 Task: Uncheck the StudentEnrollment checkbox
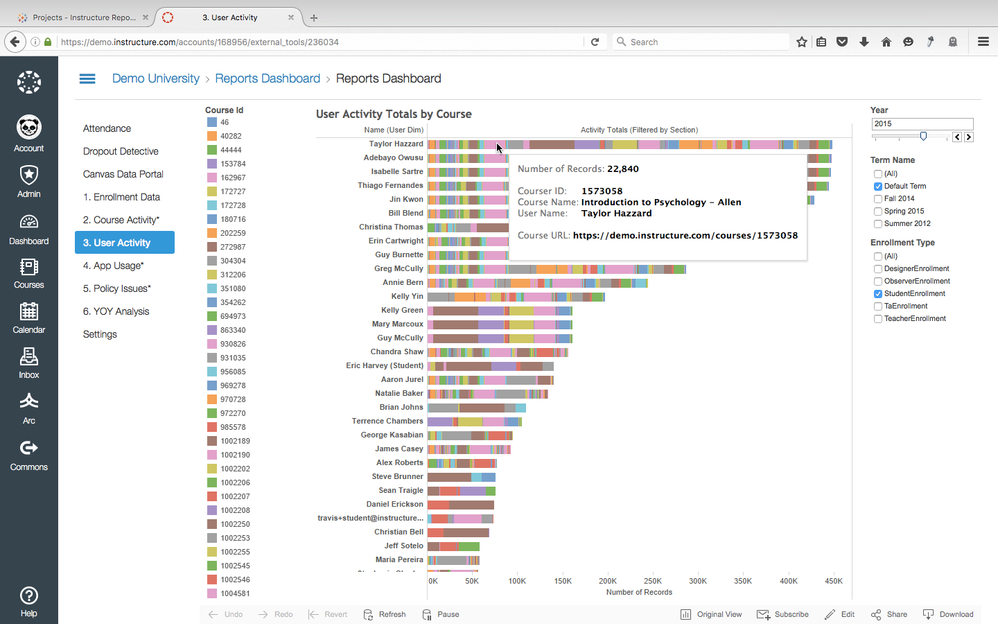(878, 294)
